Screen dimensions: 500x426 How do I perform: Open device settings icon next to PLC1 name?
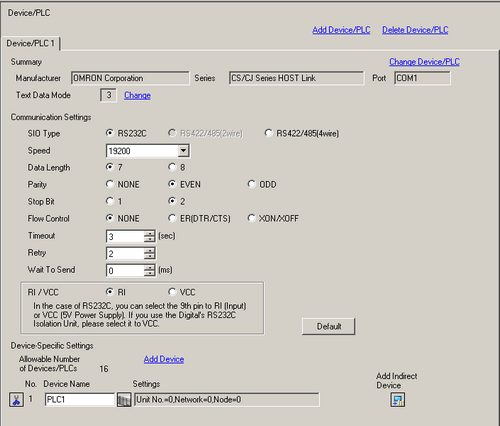coord(124,399)
